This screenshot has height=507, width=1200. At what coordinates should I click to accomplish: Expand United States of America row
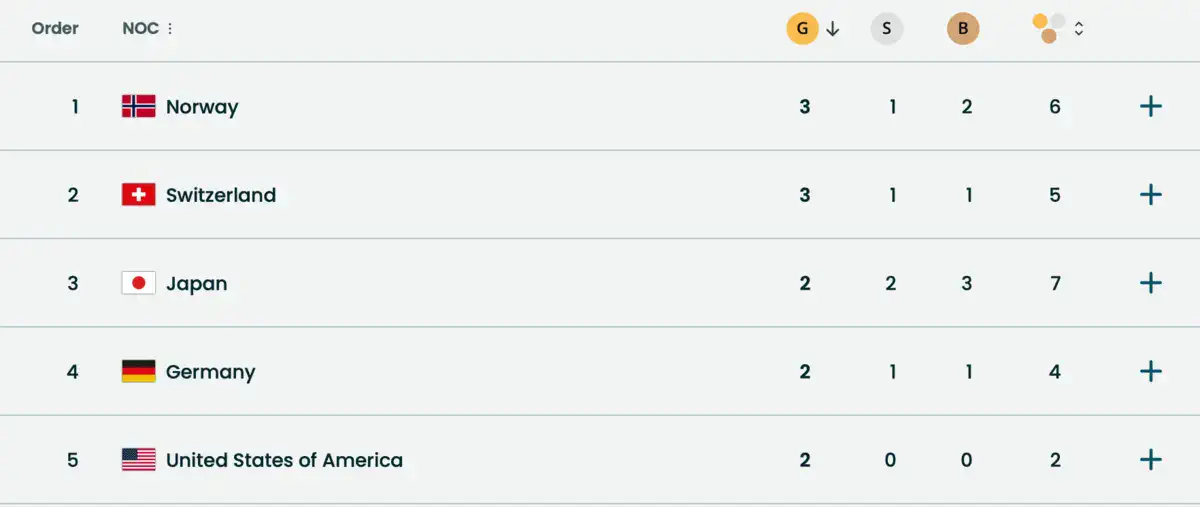pyautogui.click(x=1151, y=459)
